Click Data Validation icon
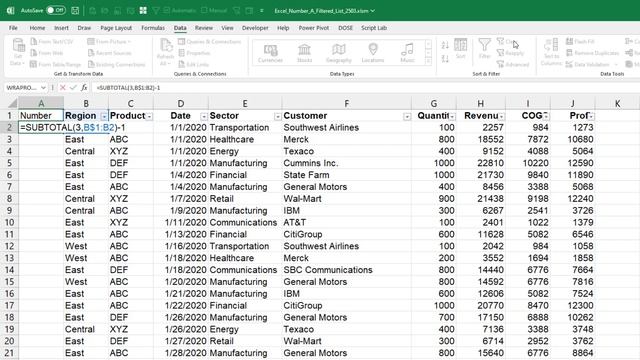The image size is (640, 360). [x=569, y=64]
